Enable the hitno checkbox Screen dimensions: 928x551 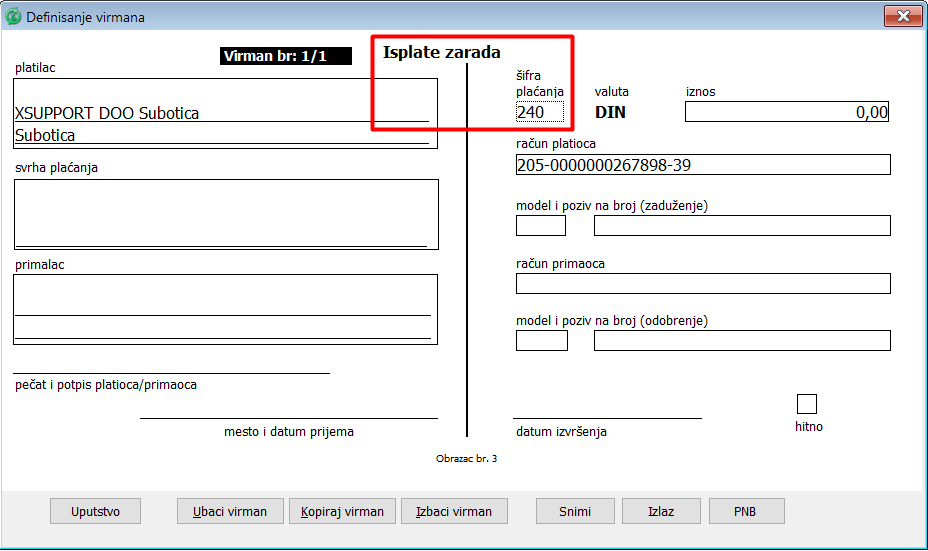point(806,404)
